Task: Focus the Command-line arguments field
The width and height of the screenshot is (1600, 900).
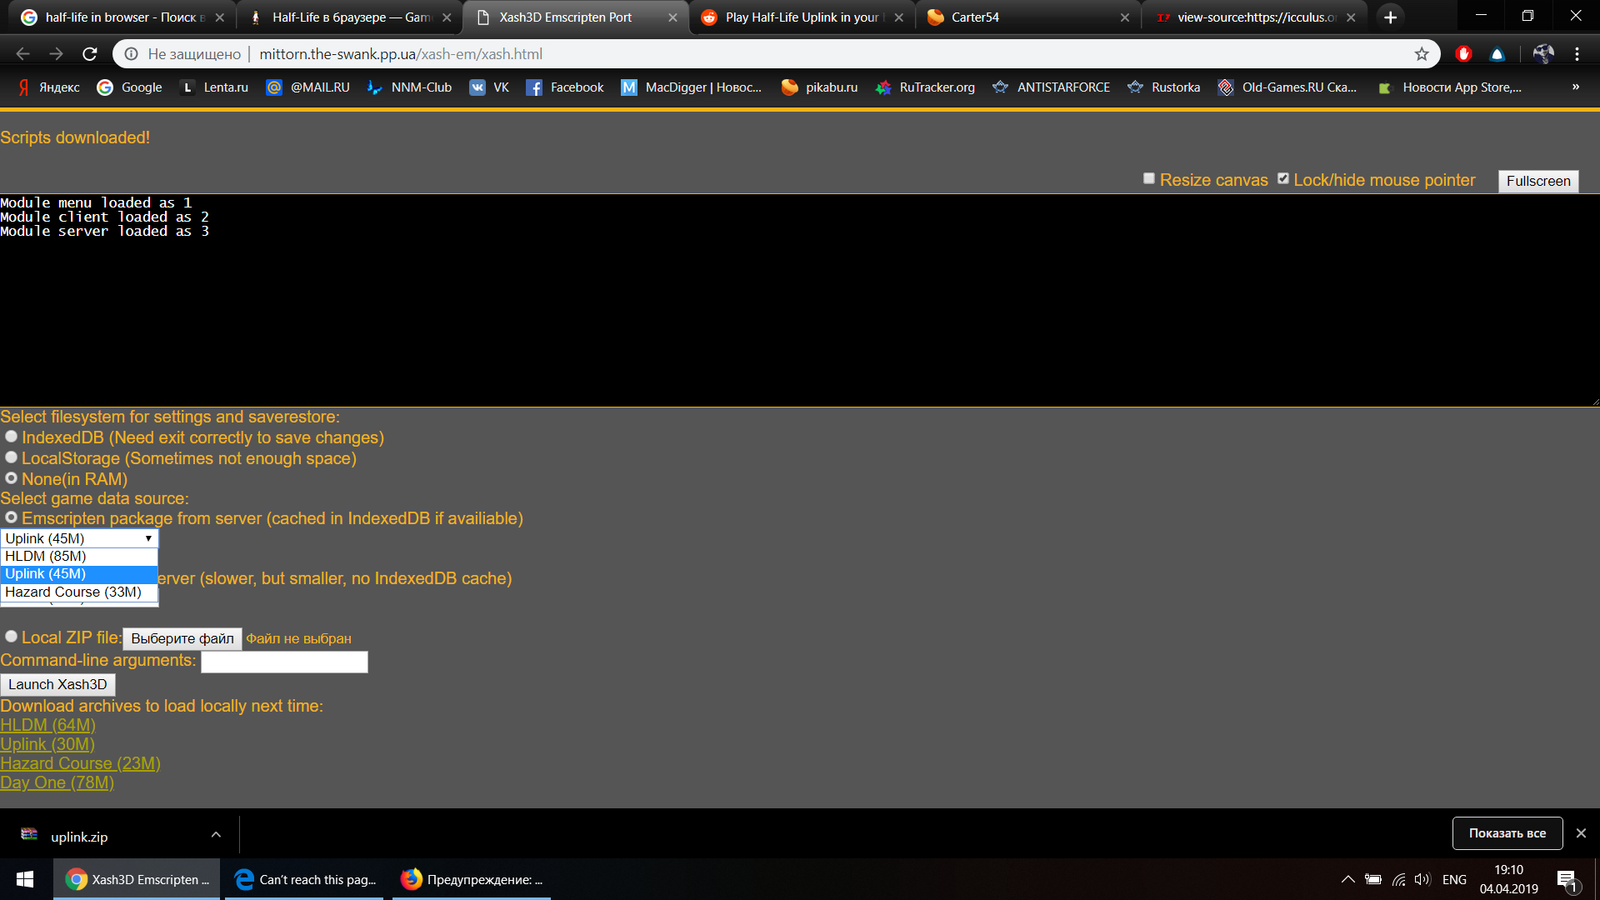Action: pos(284,662)
